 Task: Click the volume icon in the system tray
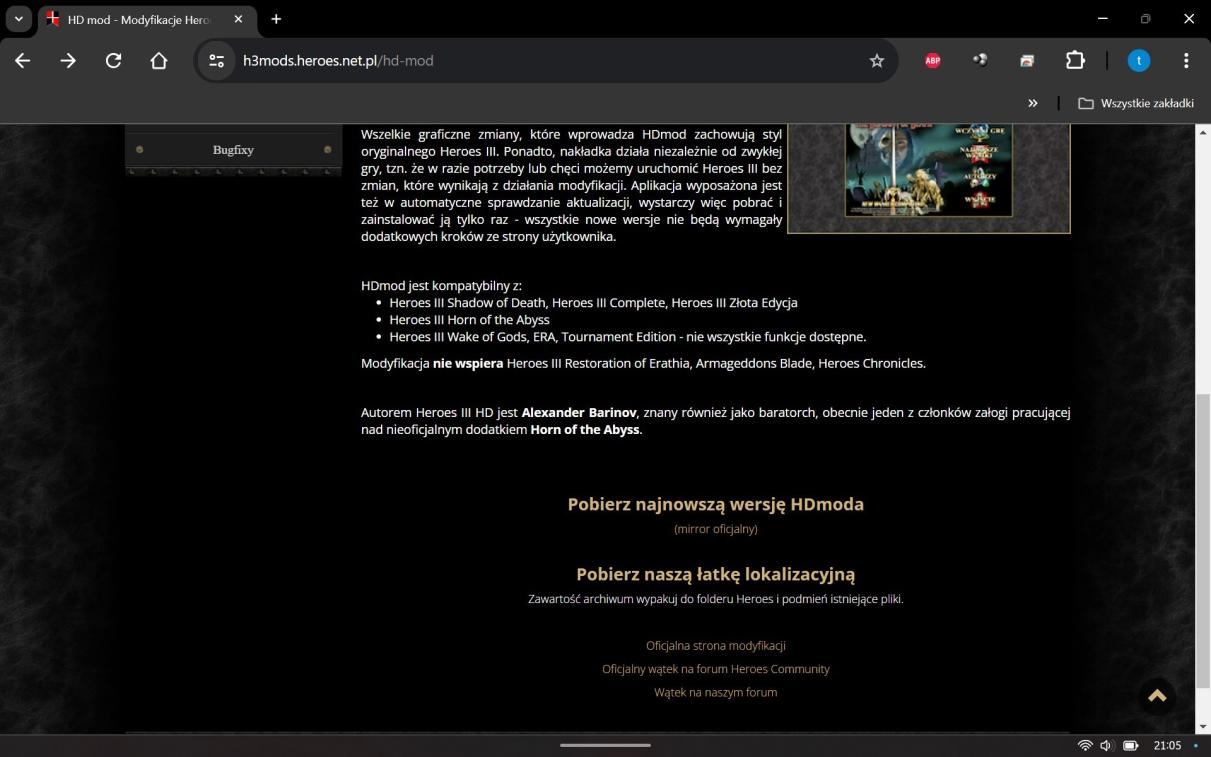click(1105, 745)
